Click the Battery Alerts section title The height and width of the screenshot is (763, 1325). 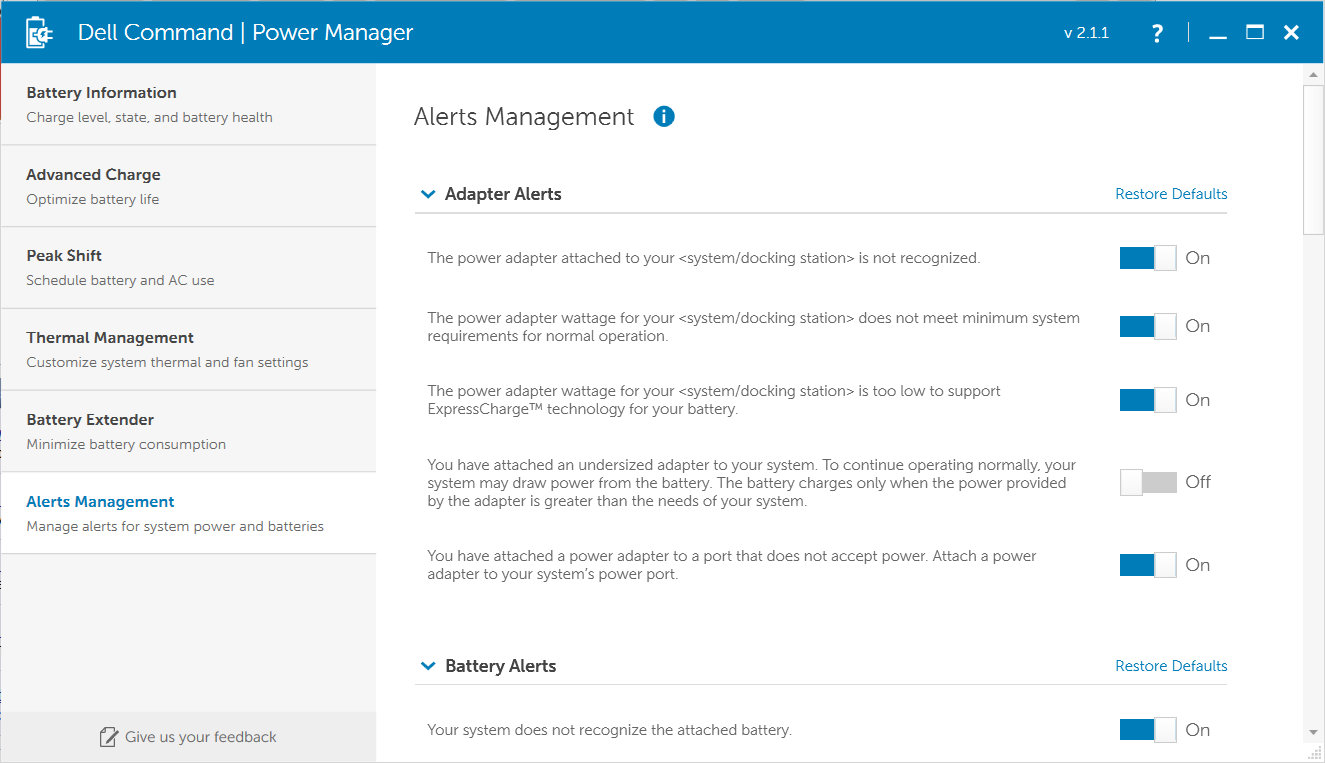pos(500,666)
